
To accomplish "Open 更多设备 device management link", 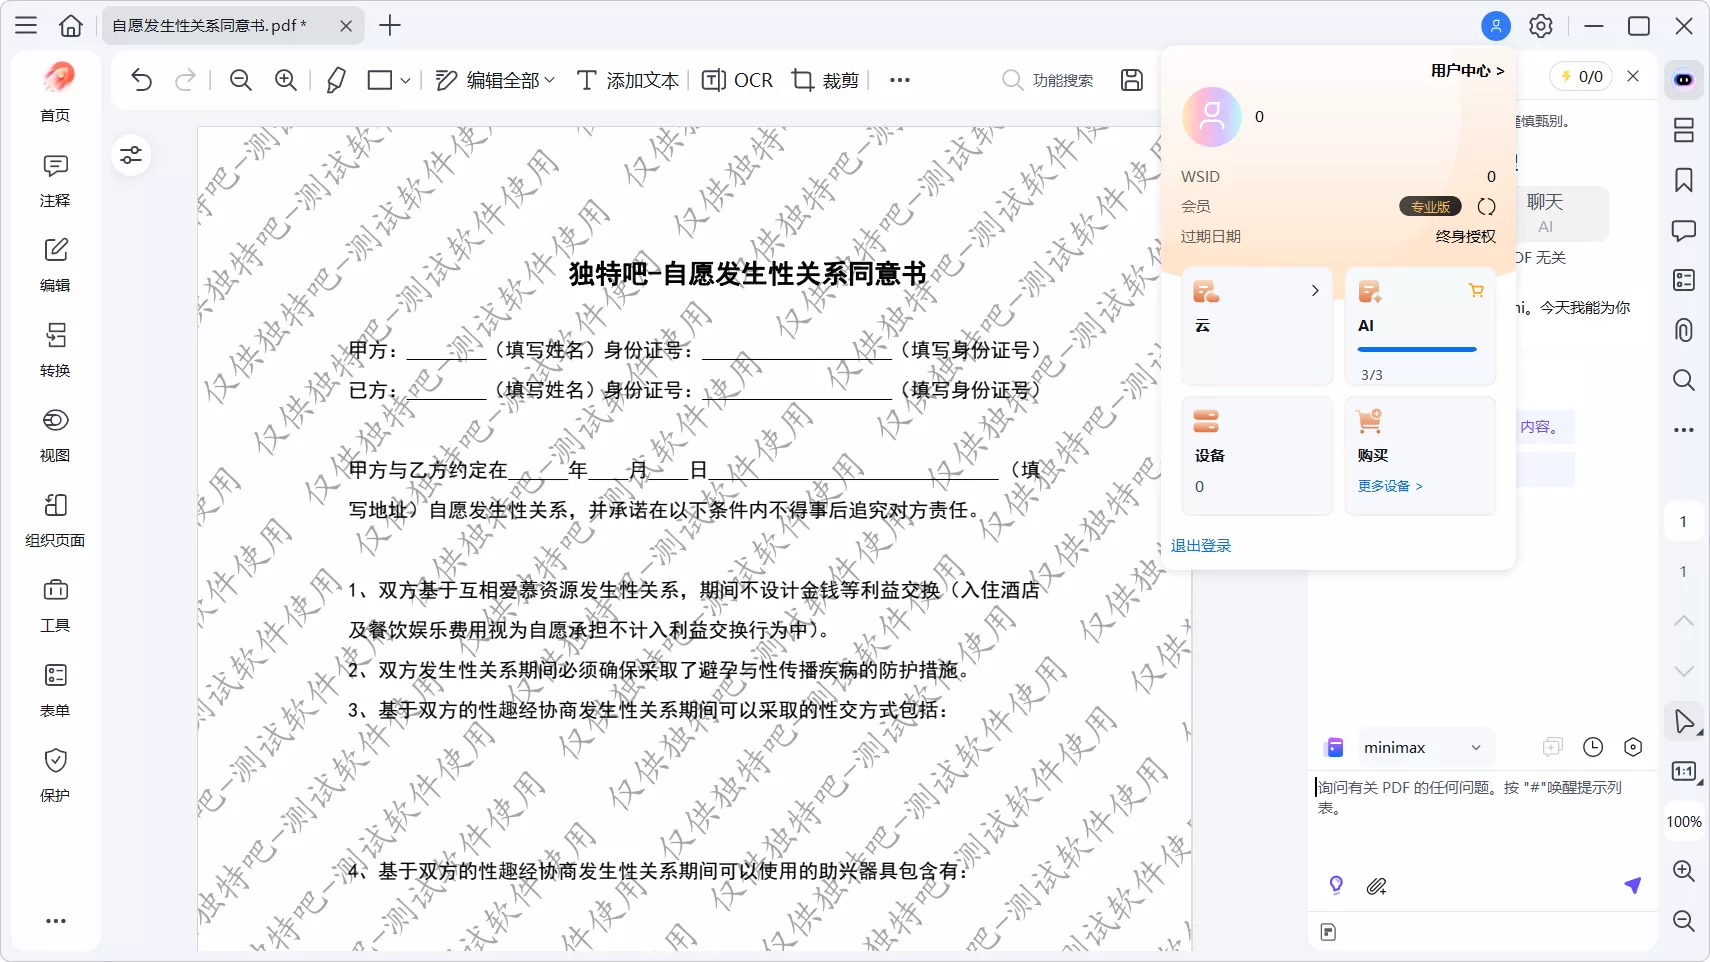I will click(1389, 486).
